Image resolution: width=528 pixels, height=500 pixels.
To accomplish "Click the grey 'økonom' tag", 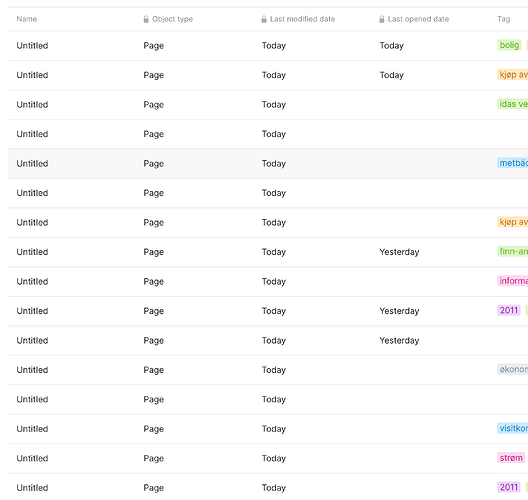I will [513, 369].
